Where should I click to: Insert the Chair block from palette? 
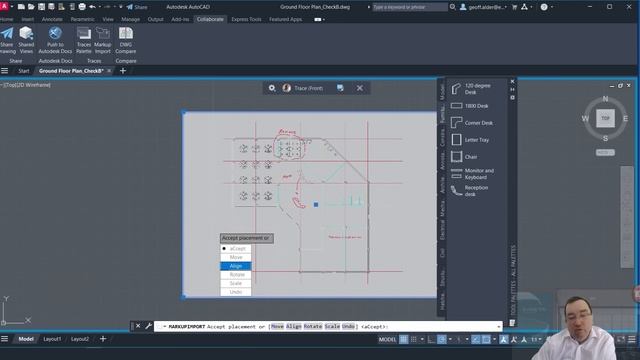464,157
